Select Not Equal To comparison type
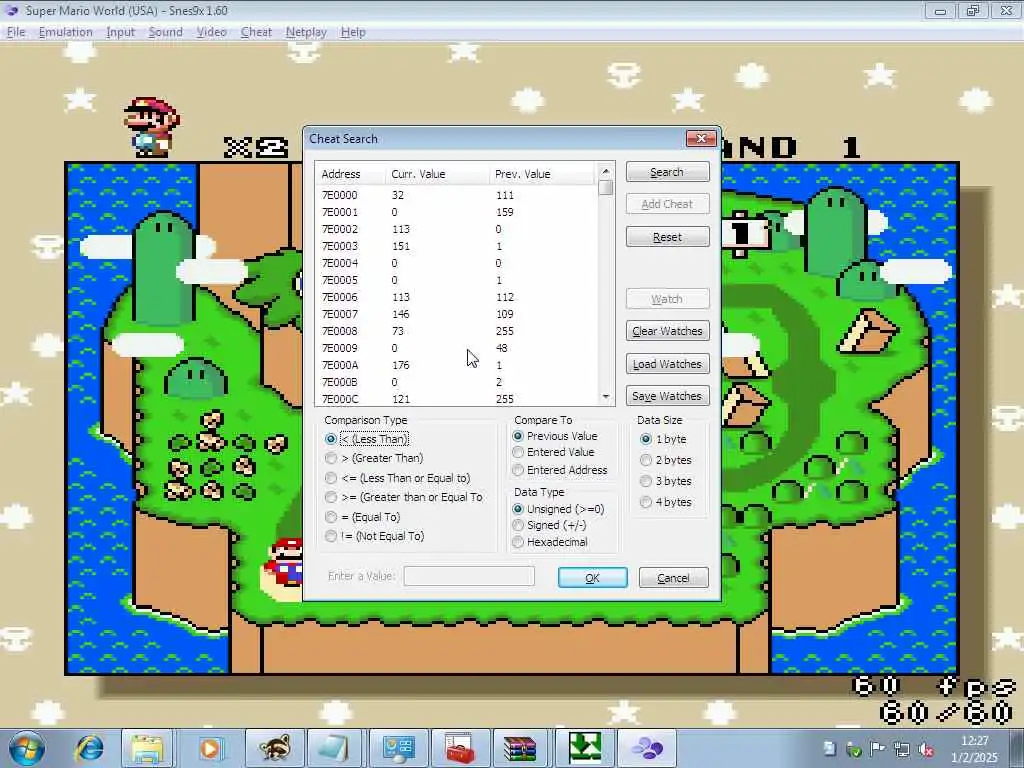Screen dimensions: 1024x768 [x=375, y=536]
